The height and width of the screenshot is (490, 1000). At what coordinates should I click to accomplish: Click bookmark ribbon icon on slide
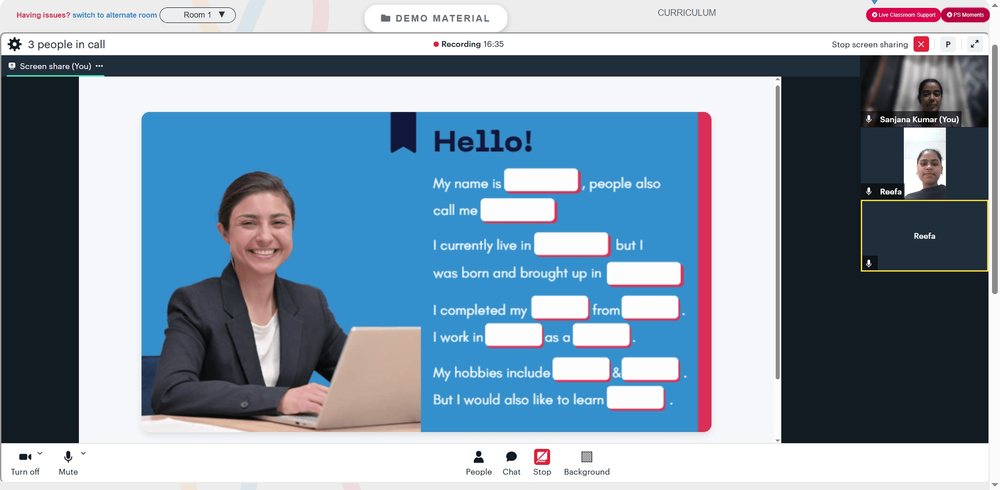[x=403, y=132]
